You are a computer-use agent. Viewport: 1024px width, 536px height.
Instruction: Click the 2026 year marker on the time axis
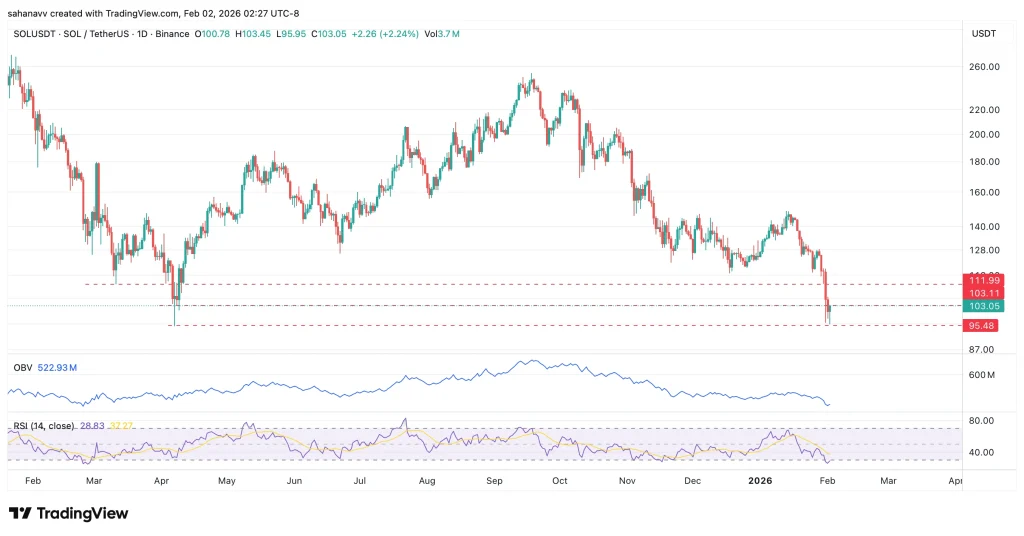point(761,481)
